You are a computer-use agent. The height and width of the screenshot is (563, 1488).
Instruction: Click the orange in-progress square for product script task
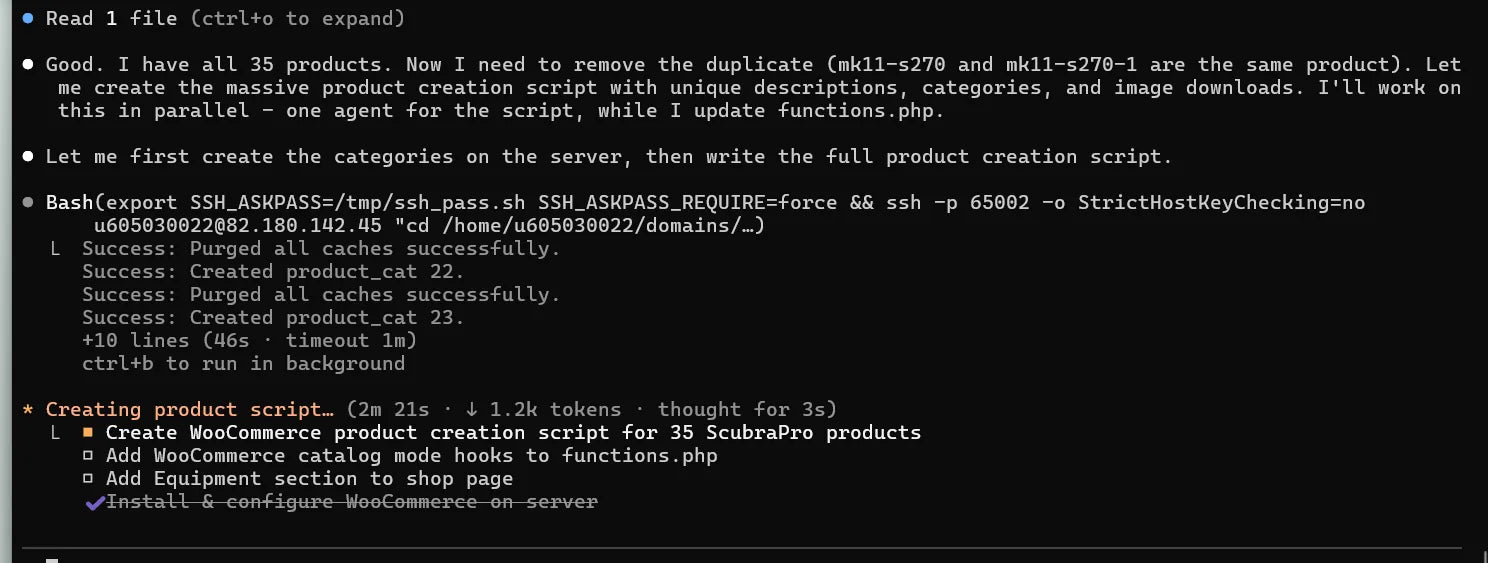pos(88,433)
